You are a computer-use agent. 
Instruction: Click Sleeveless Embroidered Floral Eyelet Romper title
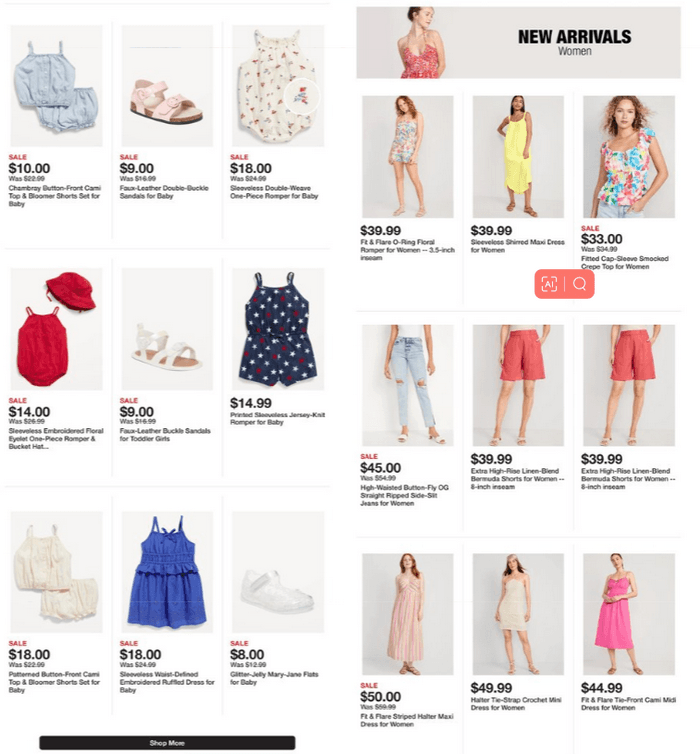[x=56, y=439]
